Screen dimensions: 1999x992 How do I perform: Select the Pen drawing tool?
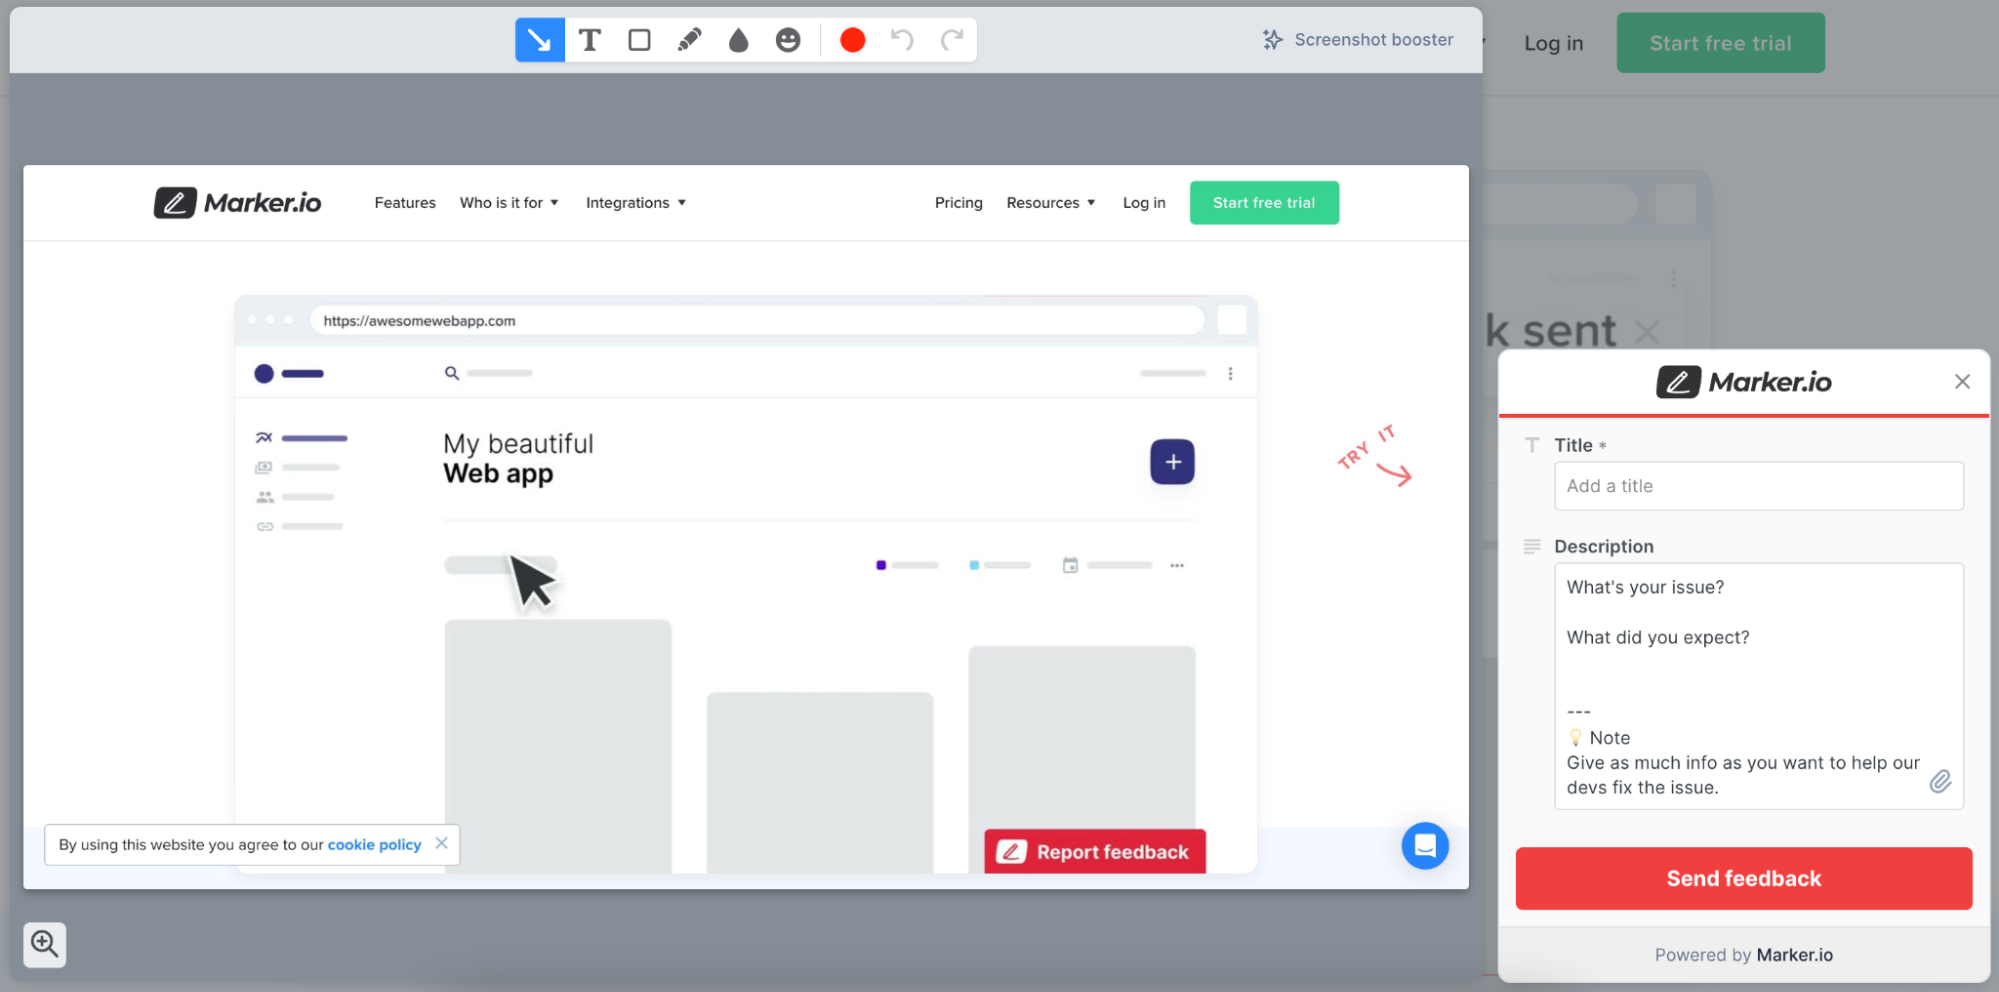689,40
